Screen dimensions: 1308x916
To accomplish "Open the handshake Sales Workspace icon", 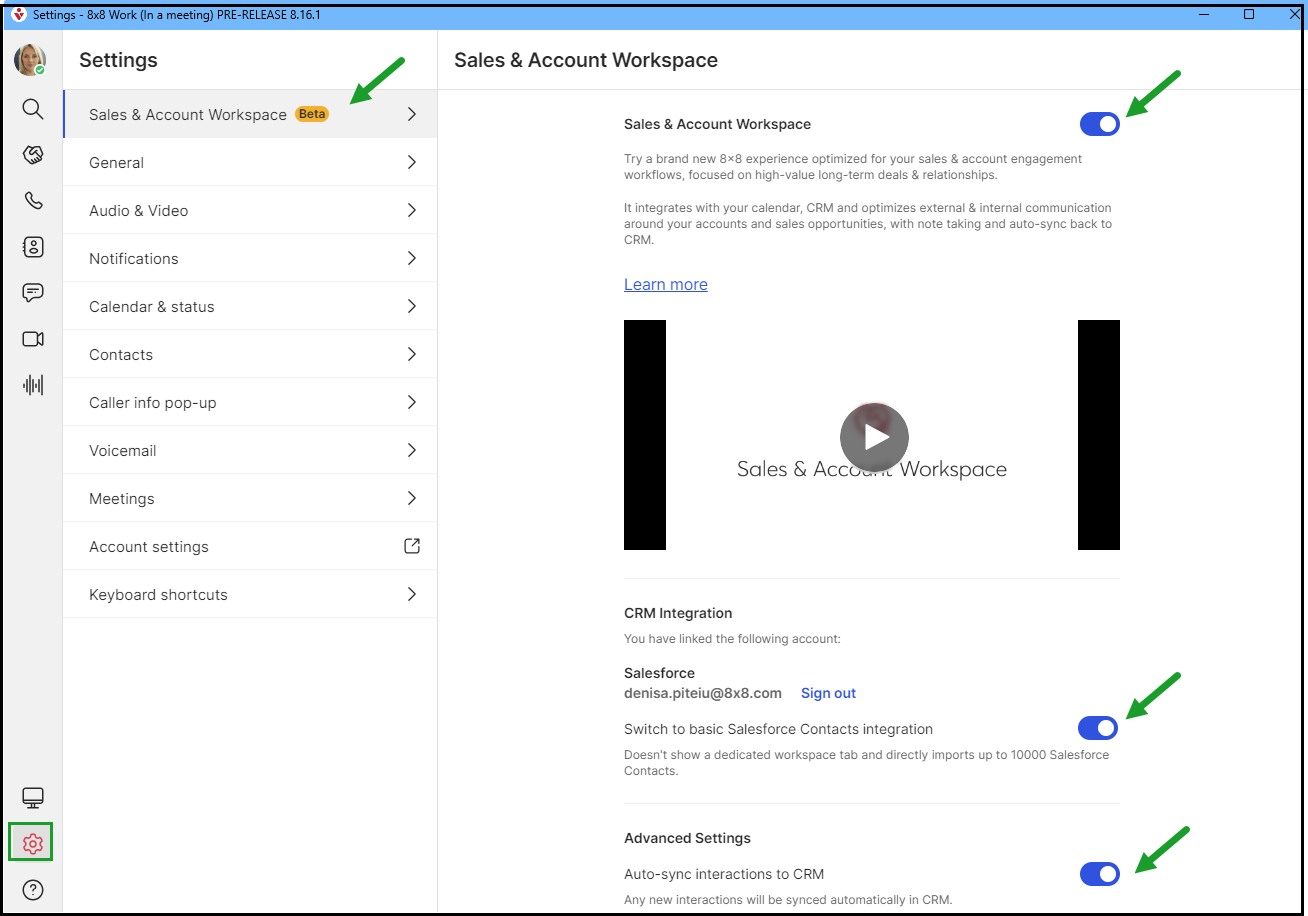I will tap(33, 155).
